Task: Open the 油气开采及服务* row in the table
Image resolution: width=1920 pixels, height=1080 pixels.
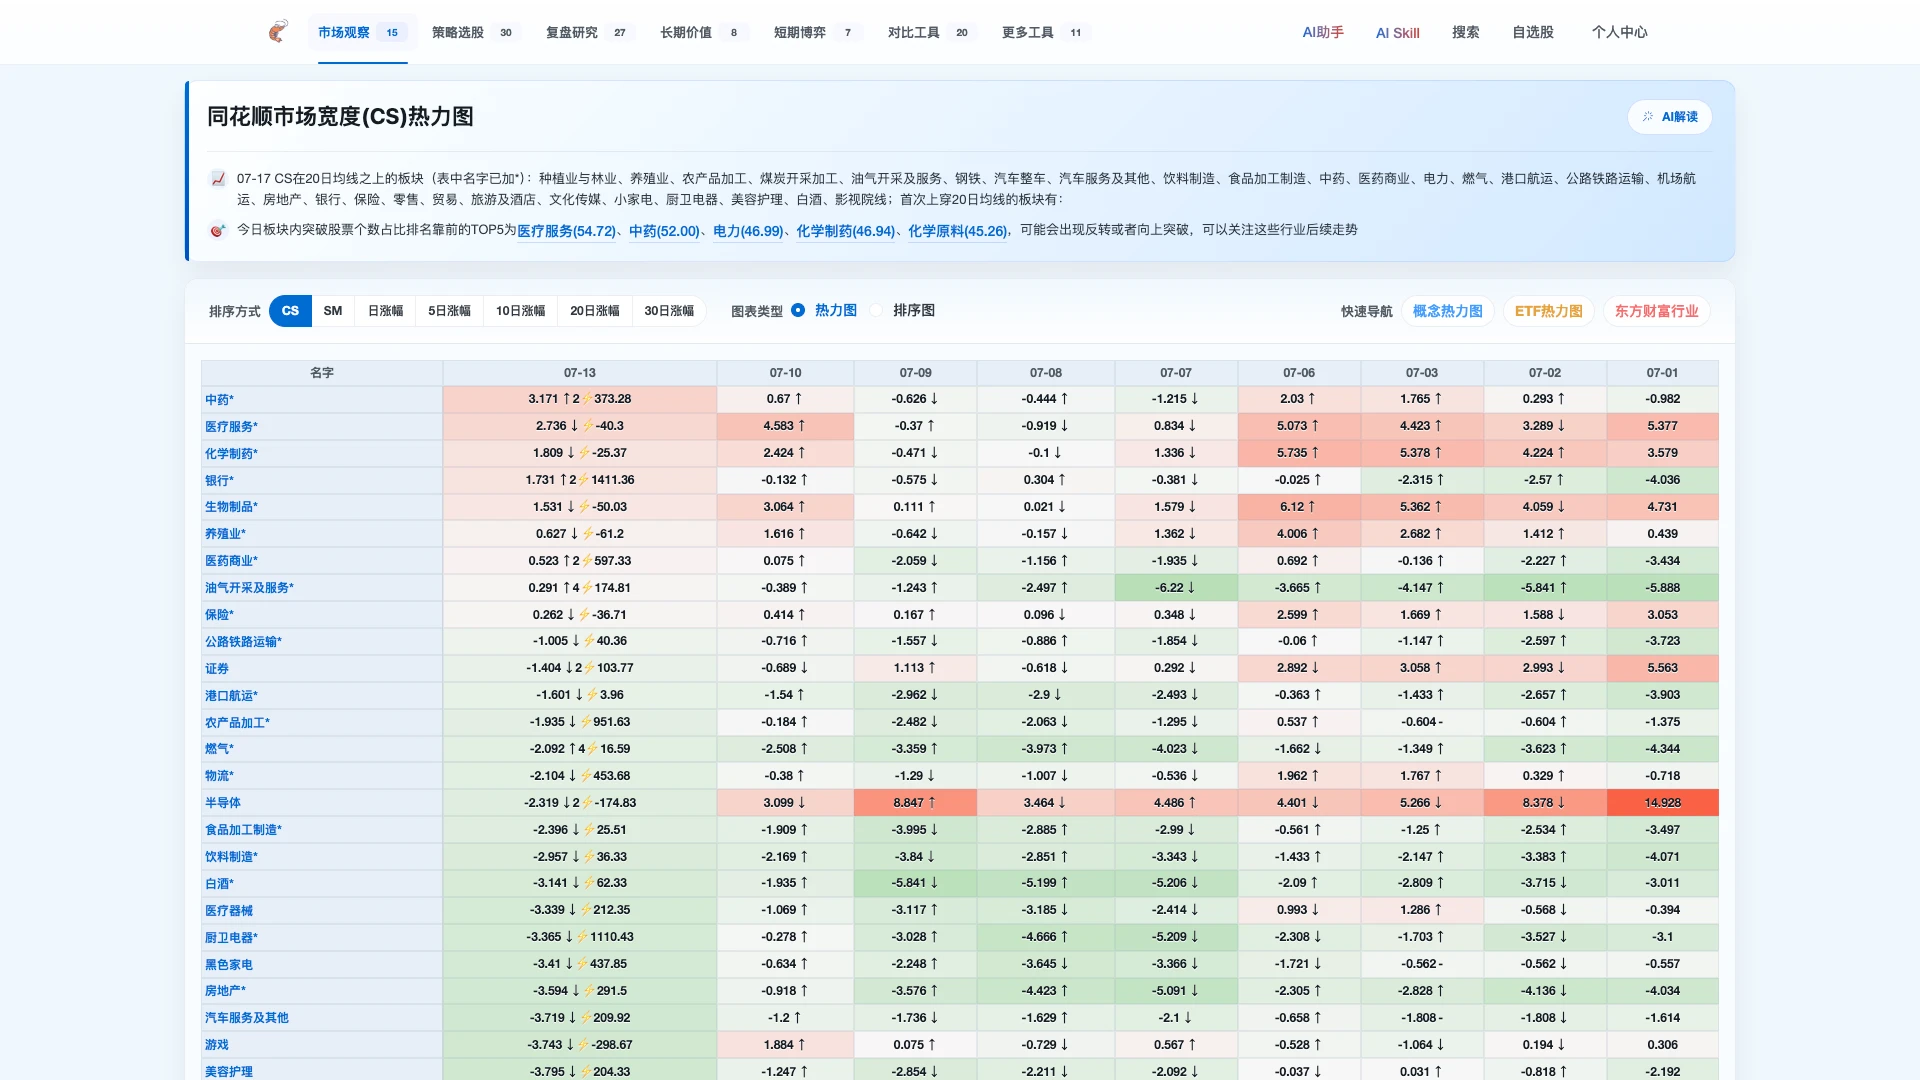Action: pos(249,588)
